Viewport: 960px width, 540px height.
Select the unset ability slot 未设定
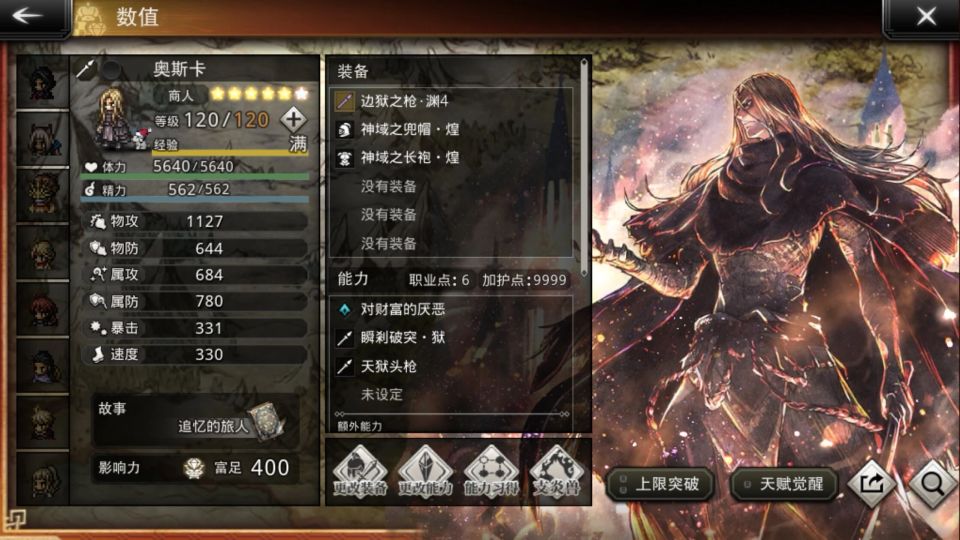pyautogui.click(x=452, y=394)
